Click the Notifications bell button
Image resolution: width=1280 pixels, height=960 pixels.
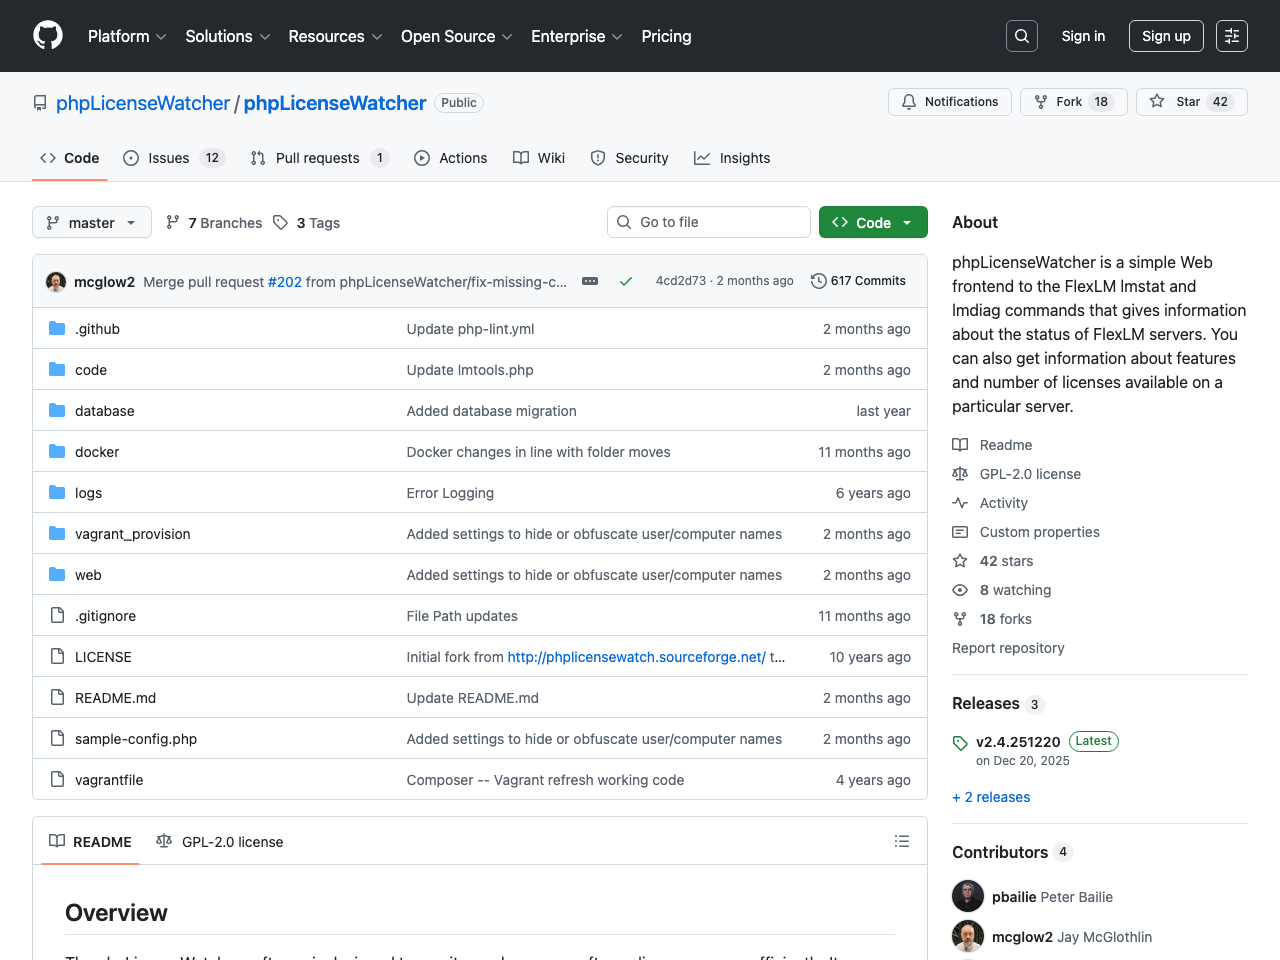[x=949, y=101]
